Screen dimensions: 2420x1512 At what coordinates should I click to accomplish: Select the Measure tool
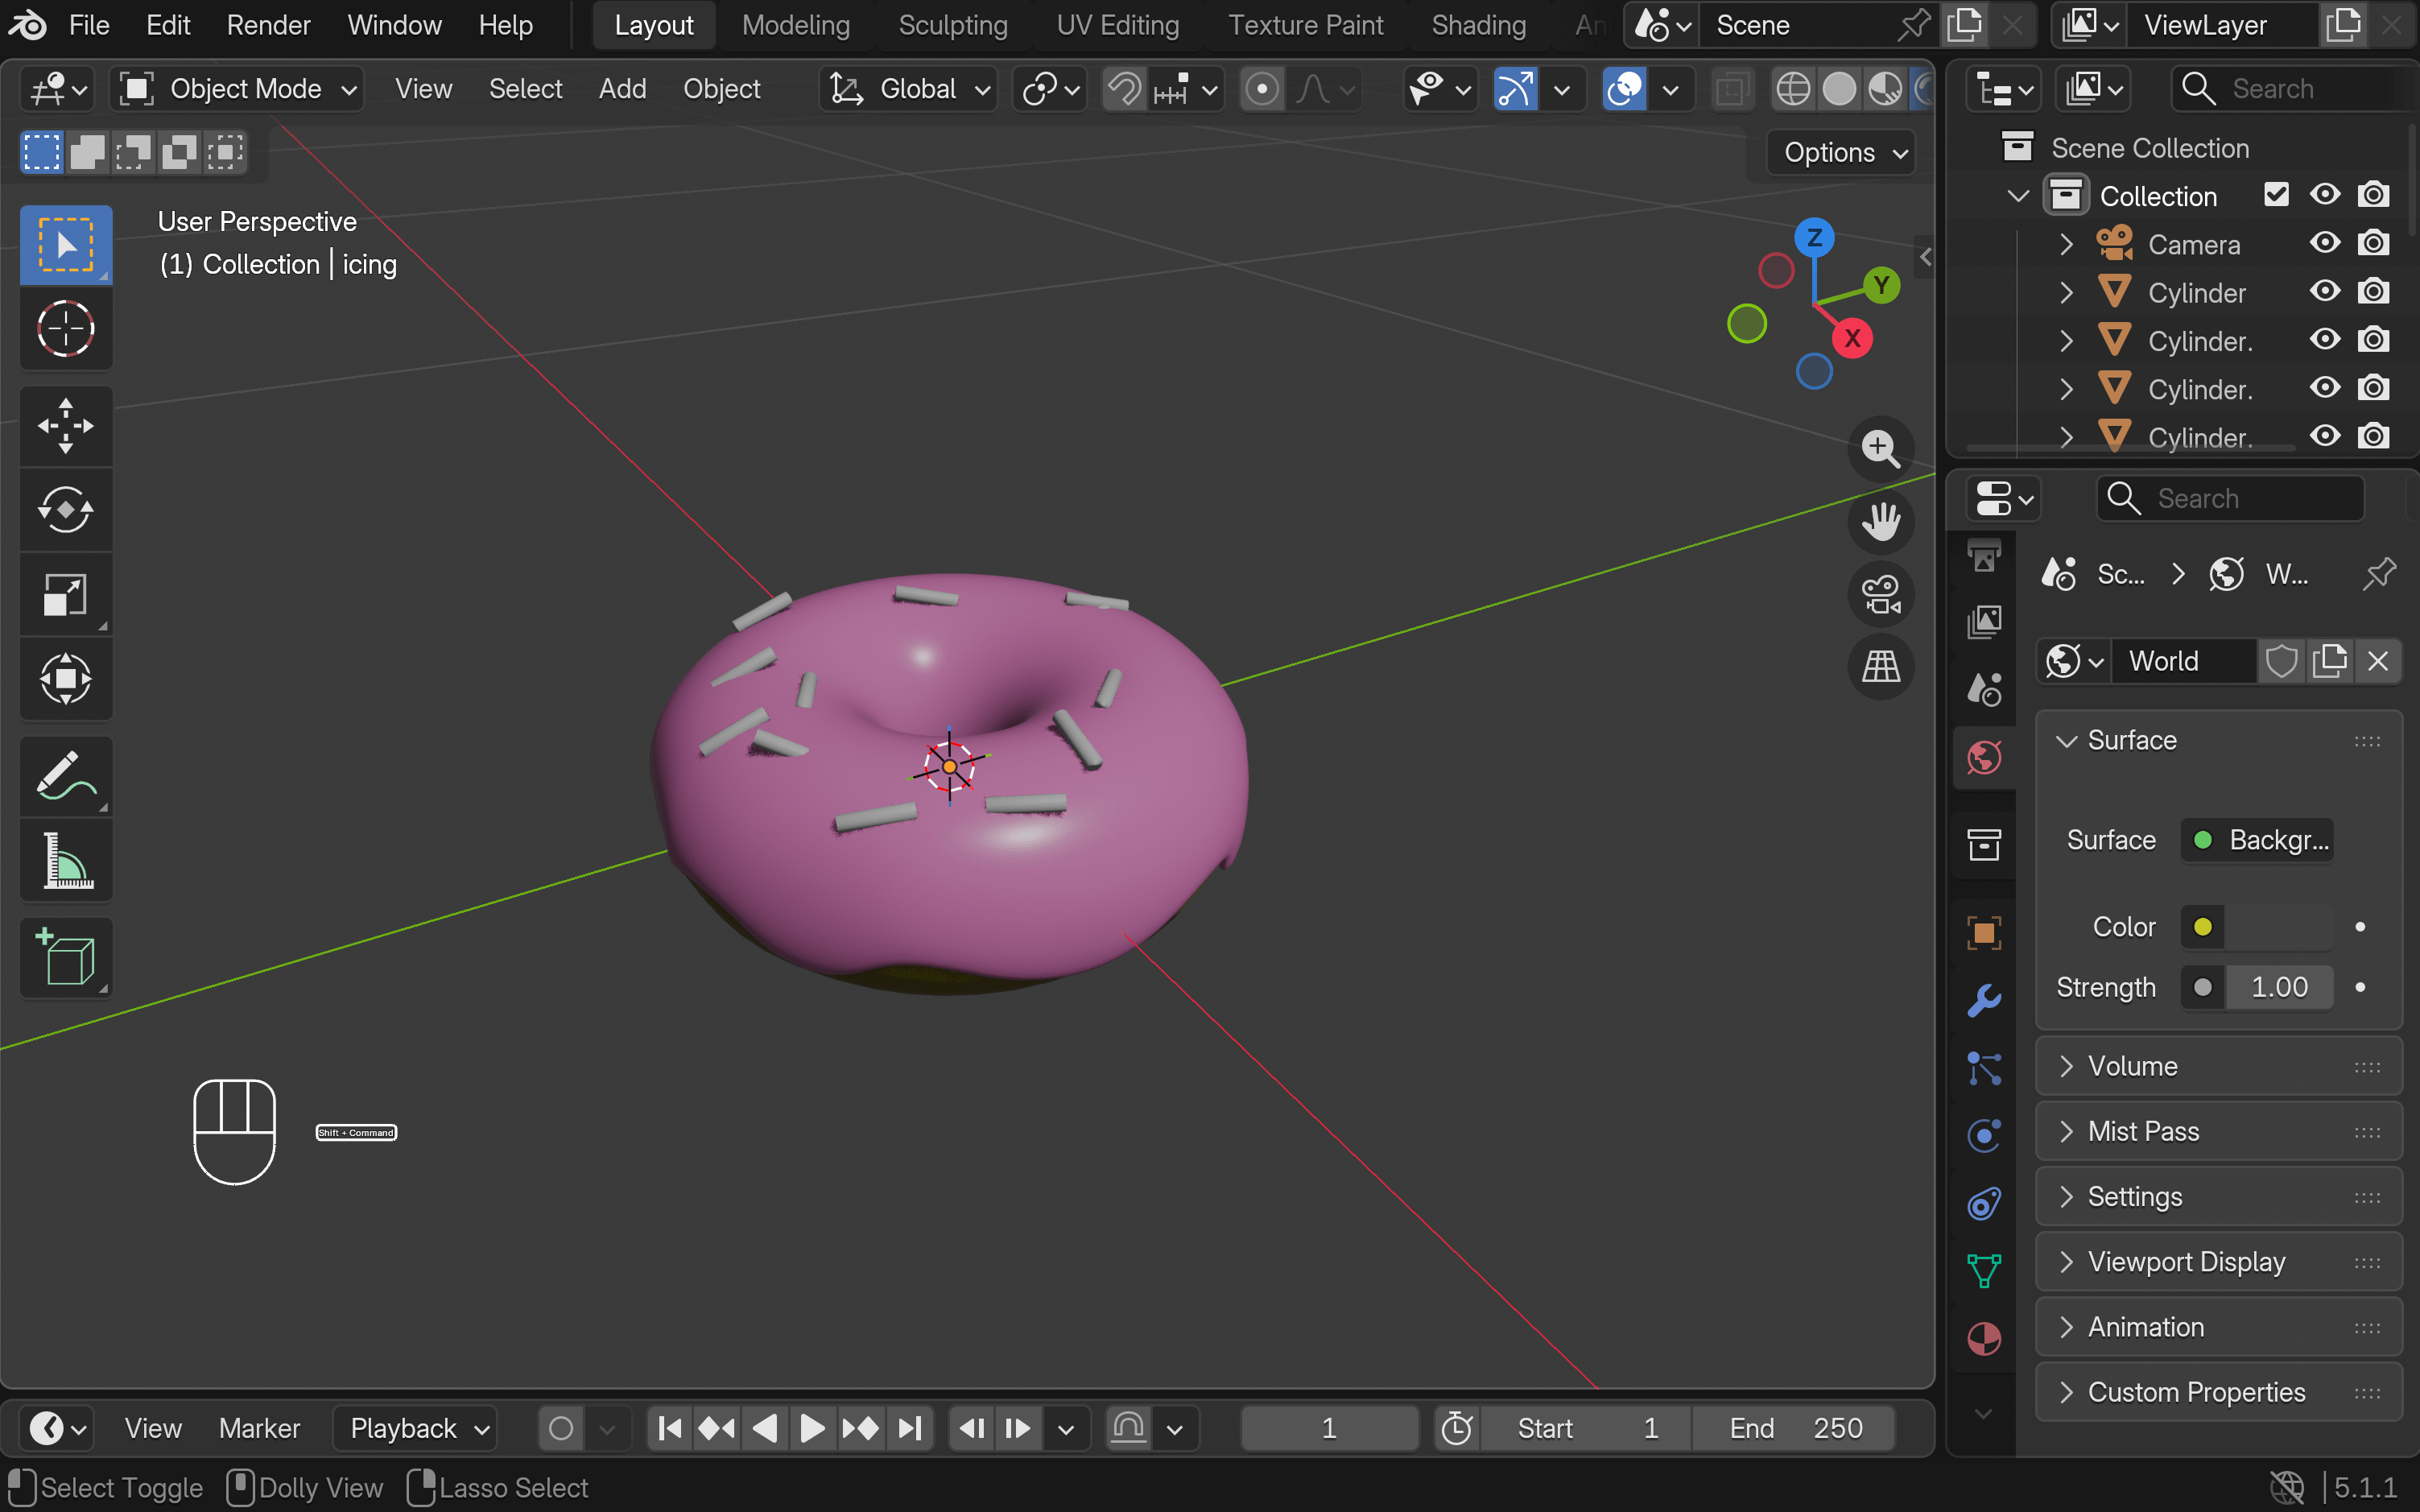(66, 861)
